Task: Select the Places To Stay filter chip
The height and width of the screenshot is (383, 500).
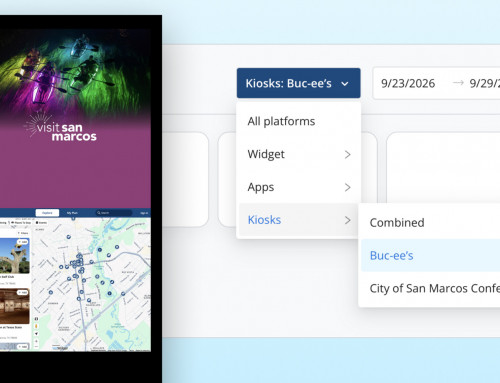Action: [x=21, y=223]
